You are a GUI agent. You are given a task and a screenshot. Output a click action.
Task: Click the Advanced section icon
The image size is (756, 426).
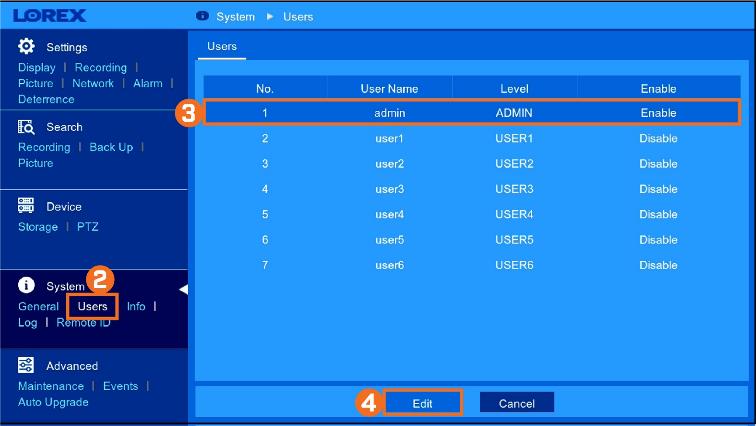pos(27,365)
